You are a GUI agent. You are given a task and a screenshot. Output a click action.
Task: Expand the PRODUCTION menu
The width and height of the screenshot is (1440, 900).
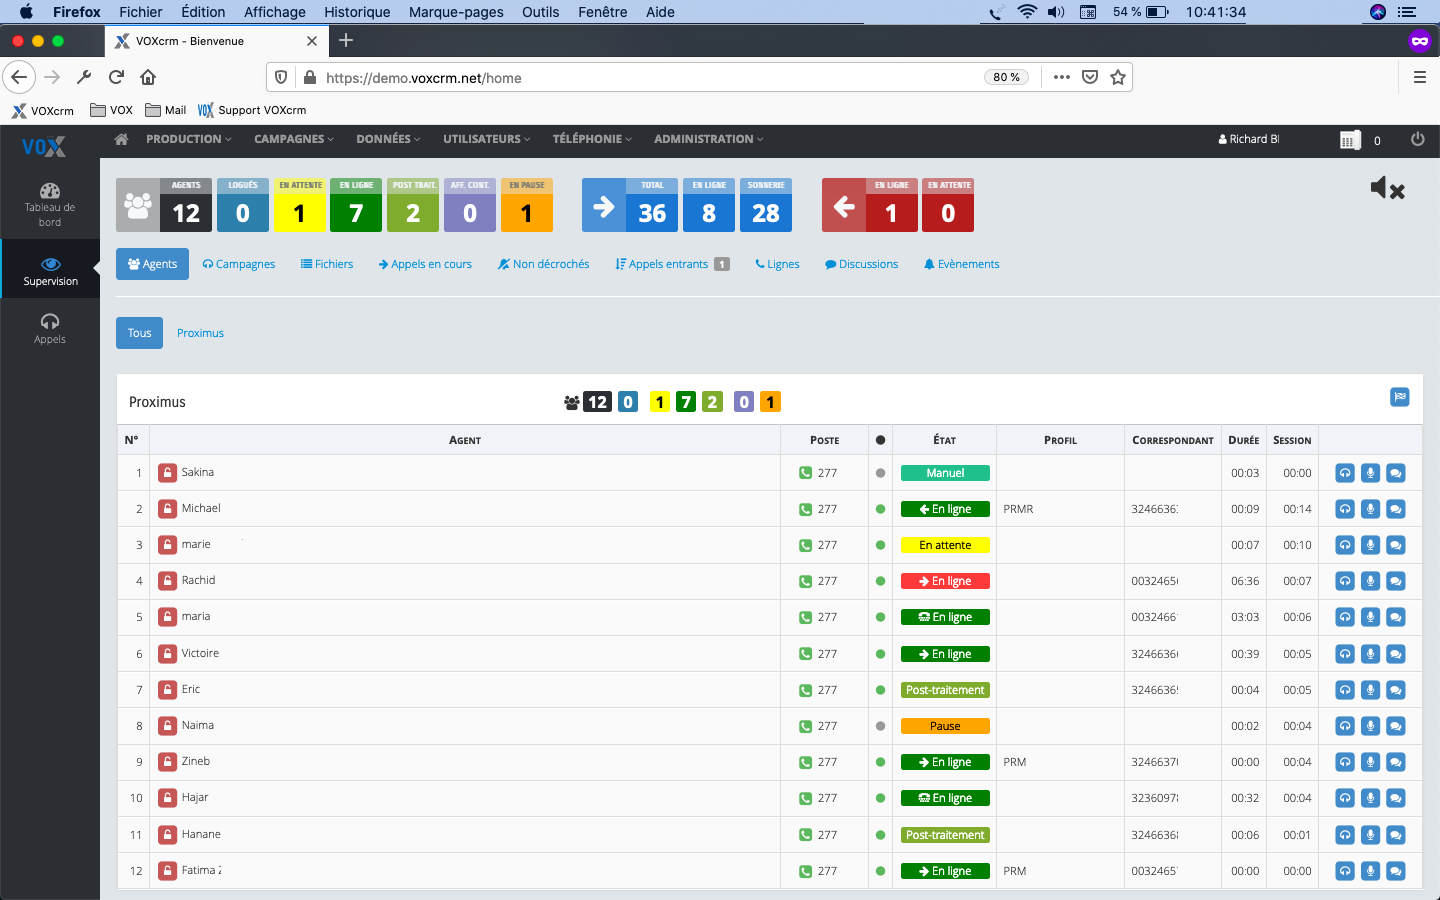click(x=188, y=139)
